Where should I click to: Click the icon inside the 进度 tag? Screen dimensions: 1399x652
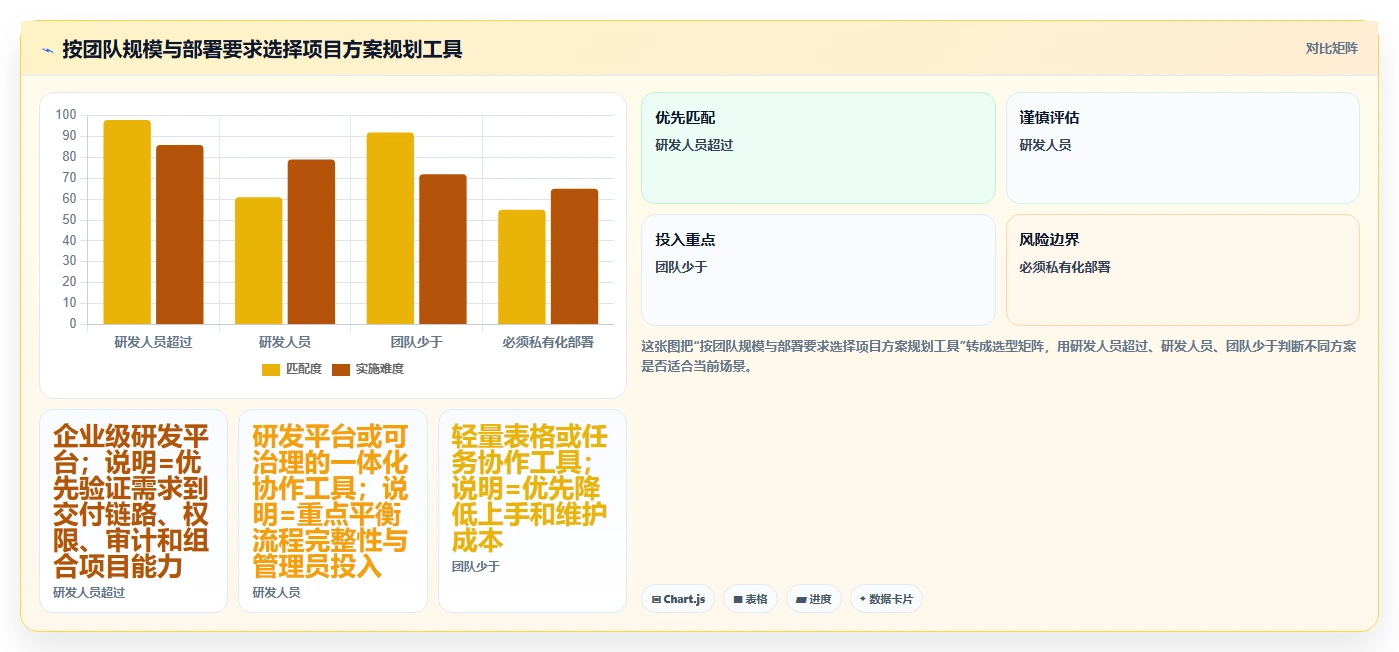pyautogui.click(x=801, y=600)
